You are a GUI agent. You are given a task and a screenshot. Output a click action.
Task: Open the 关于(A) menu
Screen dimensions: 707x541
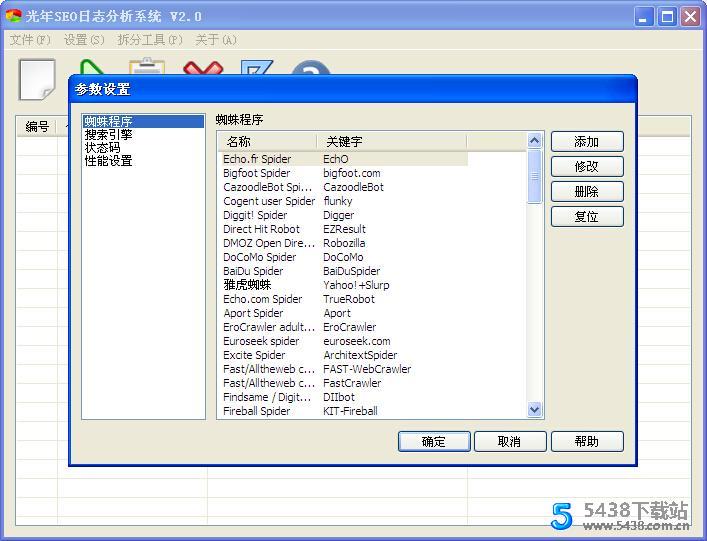(x=216, y=40)
